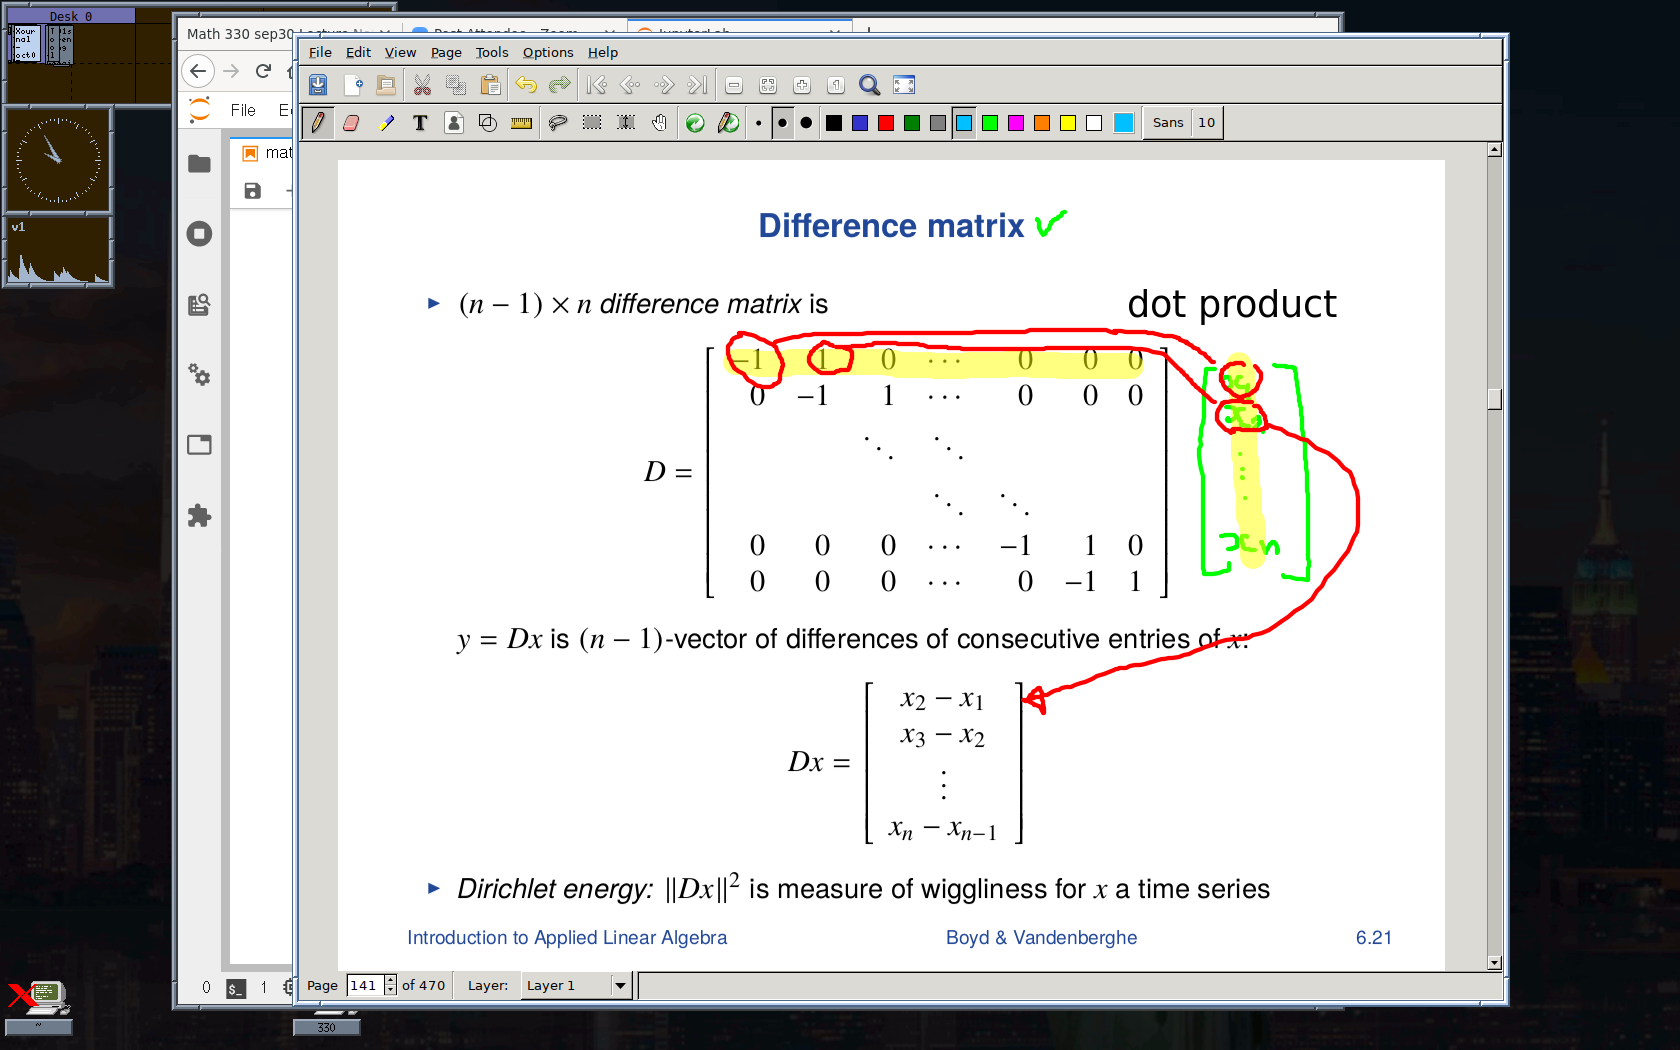Viewport: 1680px width, 1050px height.
Task: Jump to the last page
Action: (698, 85)
